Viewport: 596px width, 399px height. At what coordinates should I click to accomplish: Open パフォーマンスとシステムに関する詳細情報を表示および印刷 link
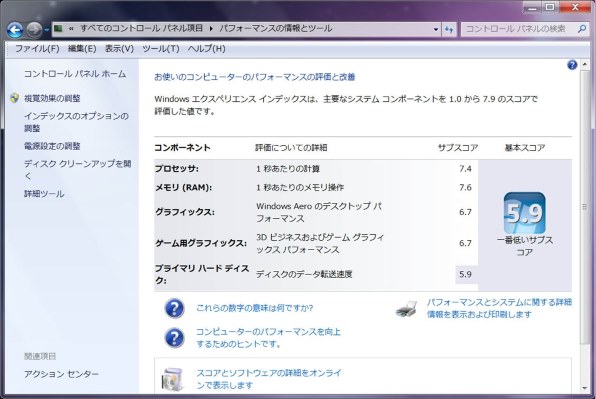(499, 308)
